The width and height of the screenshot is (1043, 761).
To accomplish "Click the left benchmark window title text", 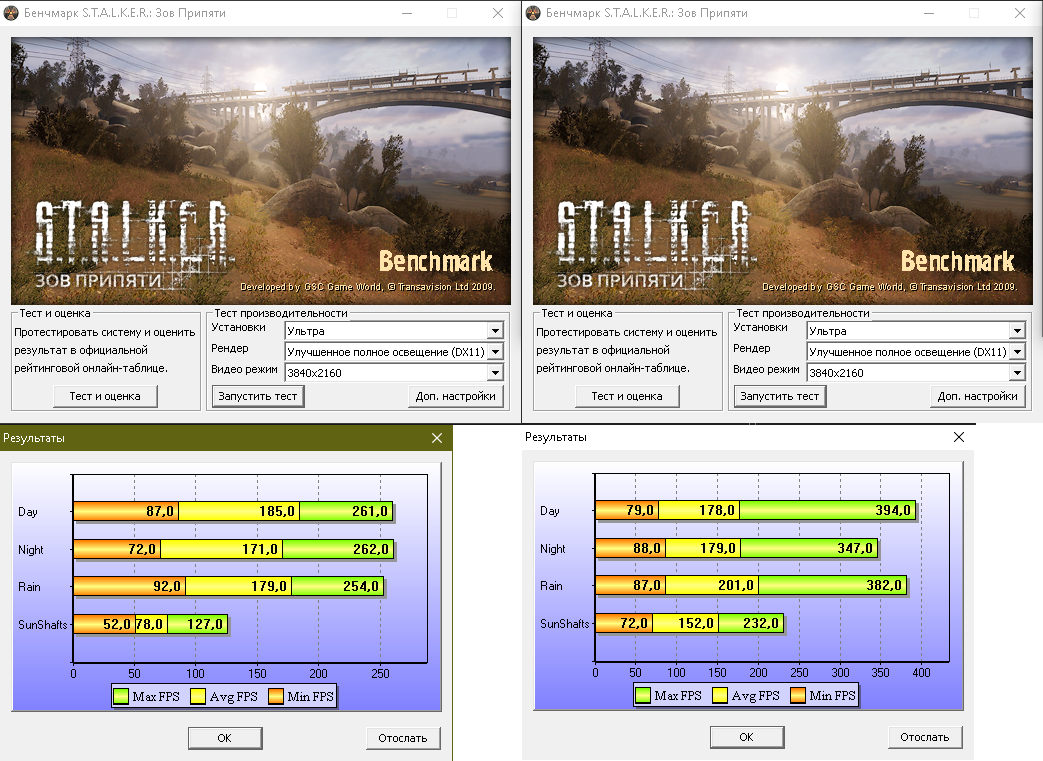I will pos(125,13).
